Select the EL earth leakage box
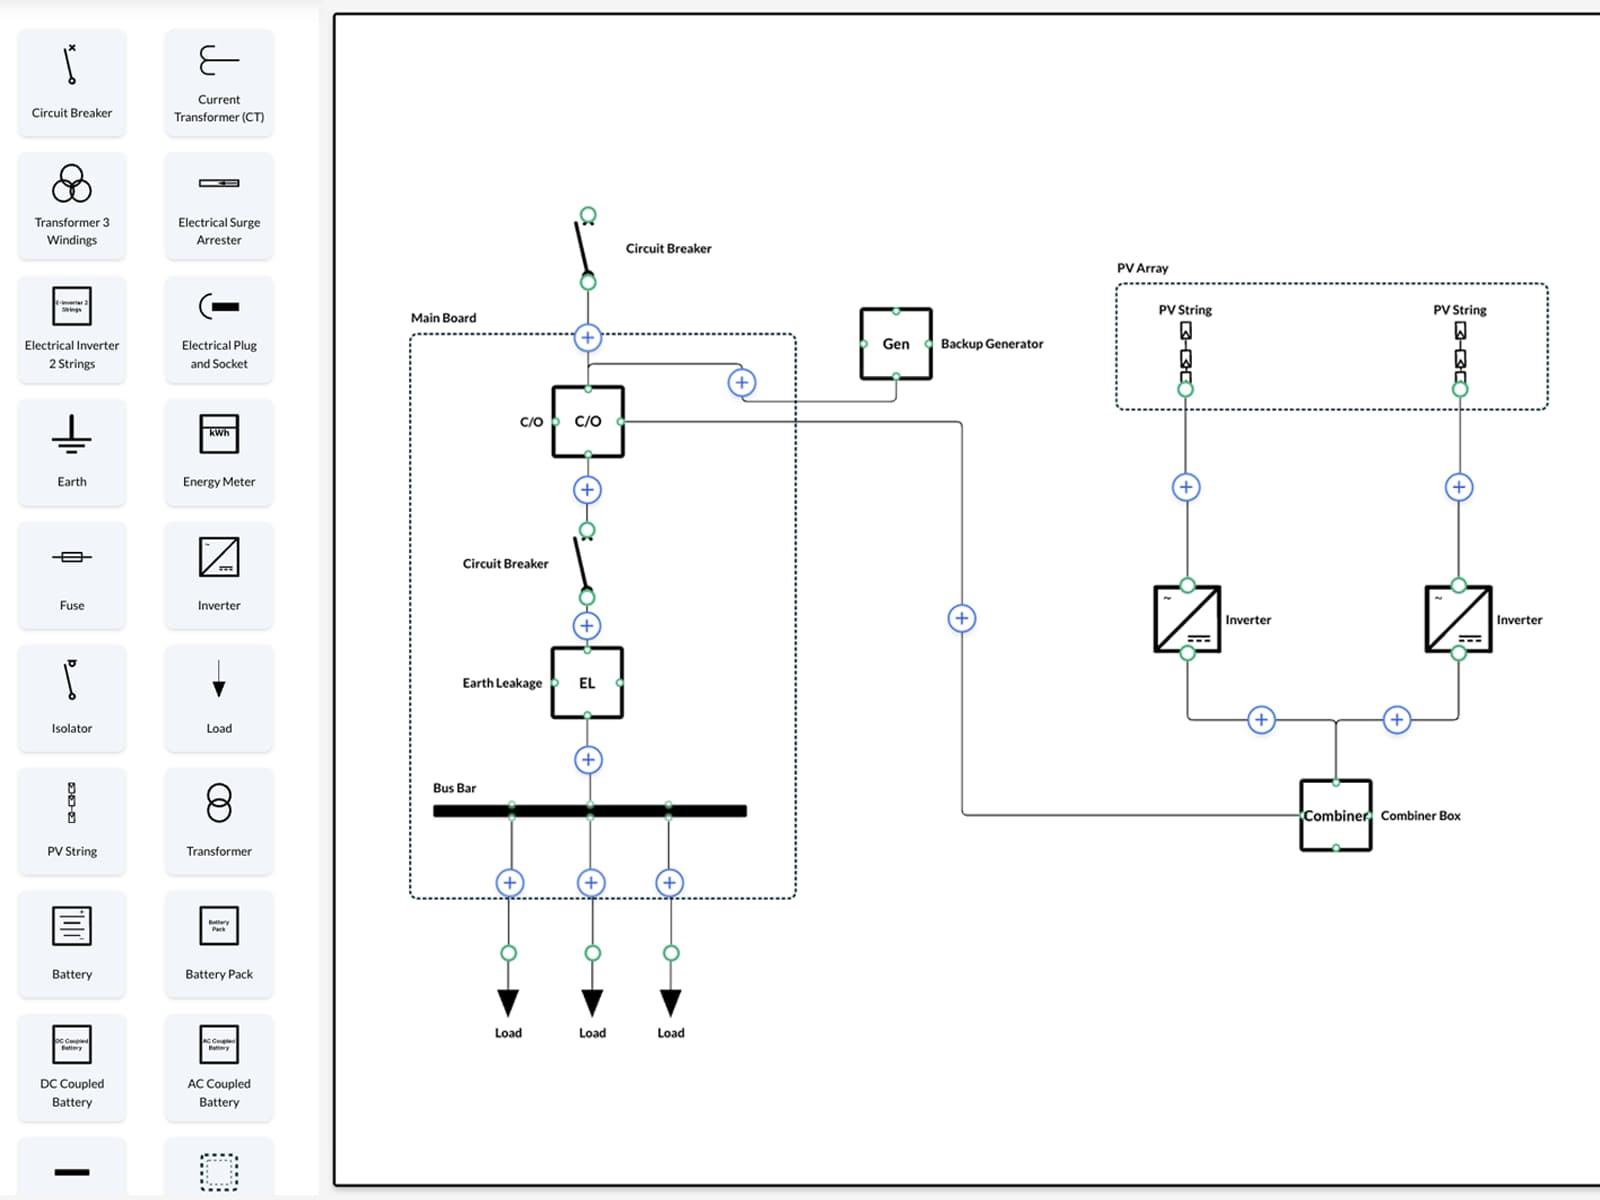This screenshot has width=1600, height=1200. (x=587, y=683)
